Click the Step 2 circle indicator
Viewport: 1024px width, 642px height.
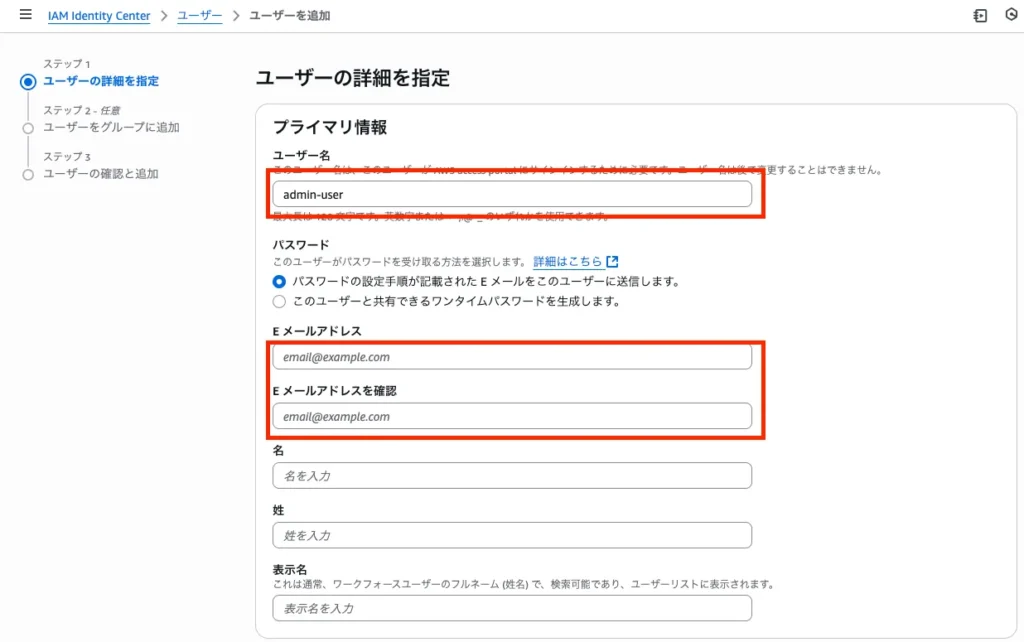(x=28, y=128)
